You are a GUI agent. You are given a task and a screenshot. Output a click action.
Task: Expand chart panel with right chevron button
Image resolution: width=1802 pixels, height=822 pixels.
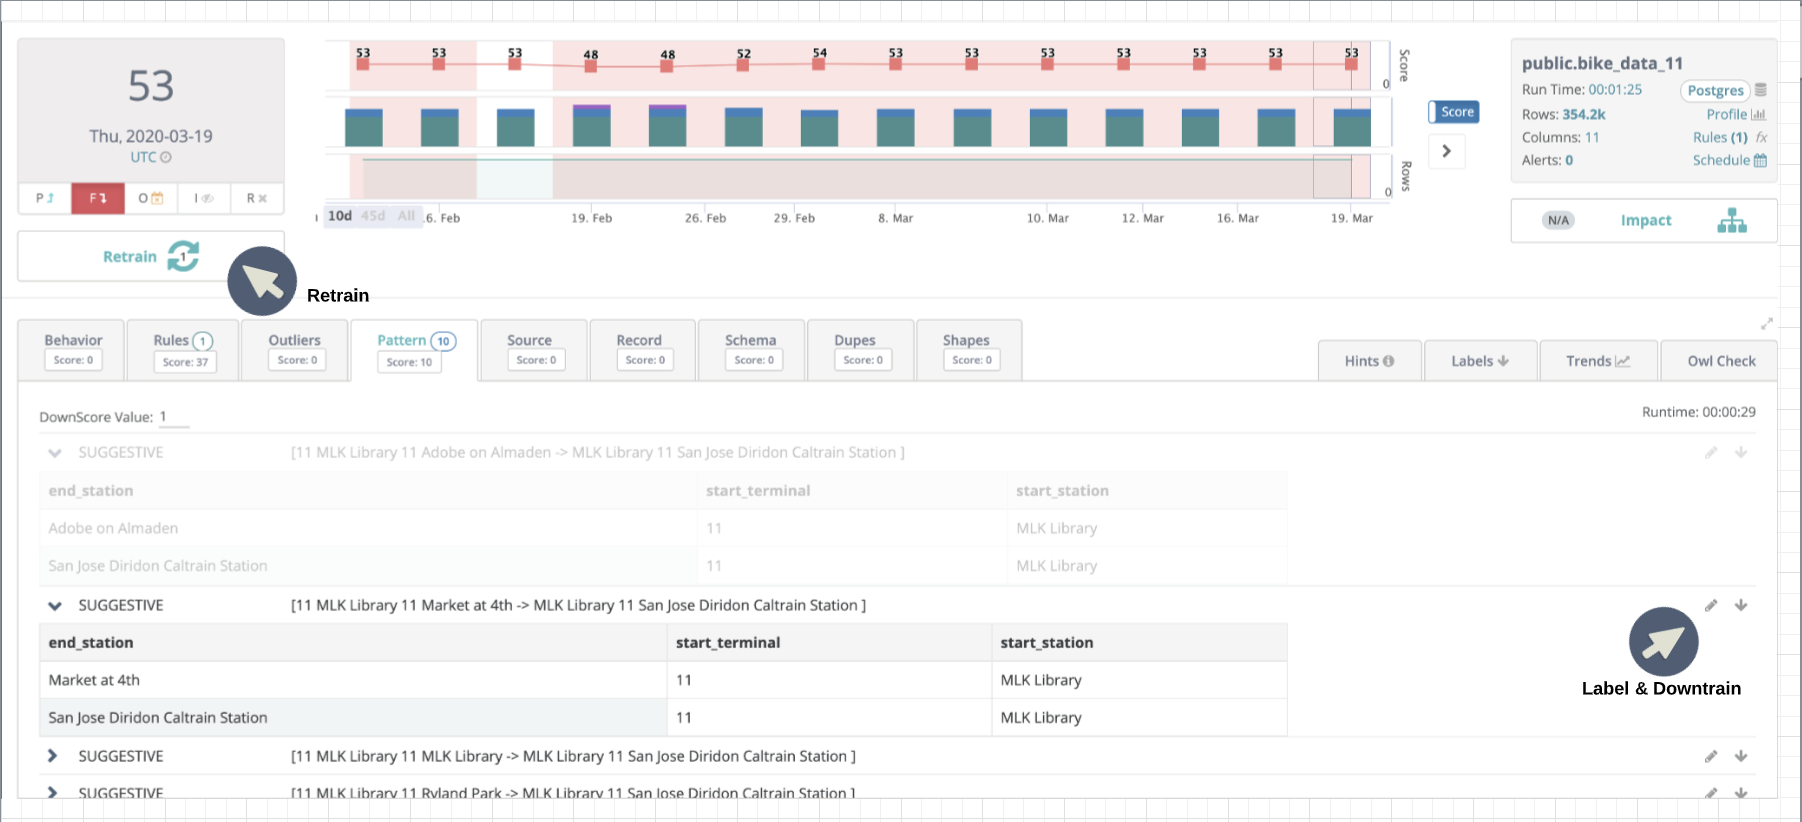pos(1446,151)
